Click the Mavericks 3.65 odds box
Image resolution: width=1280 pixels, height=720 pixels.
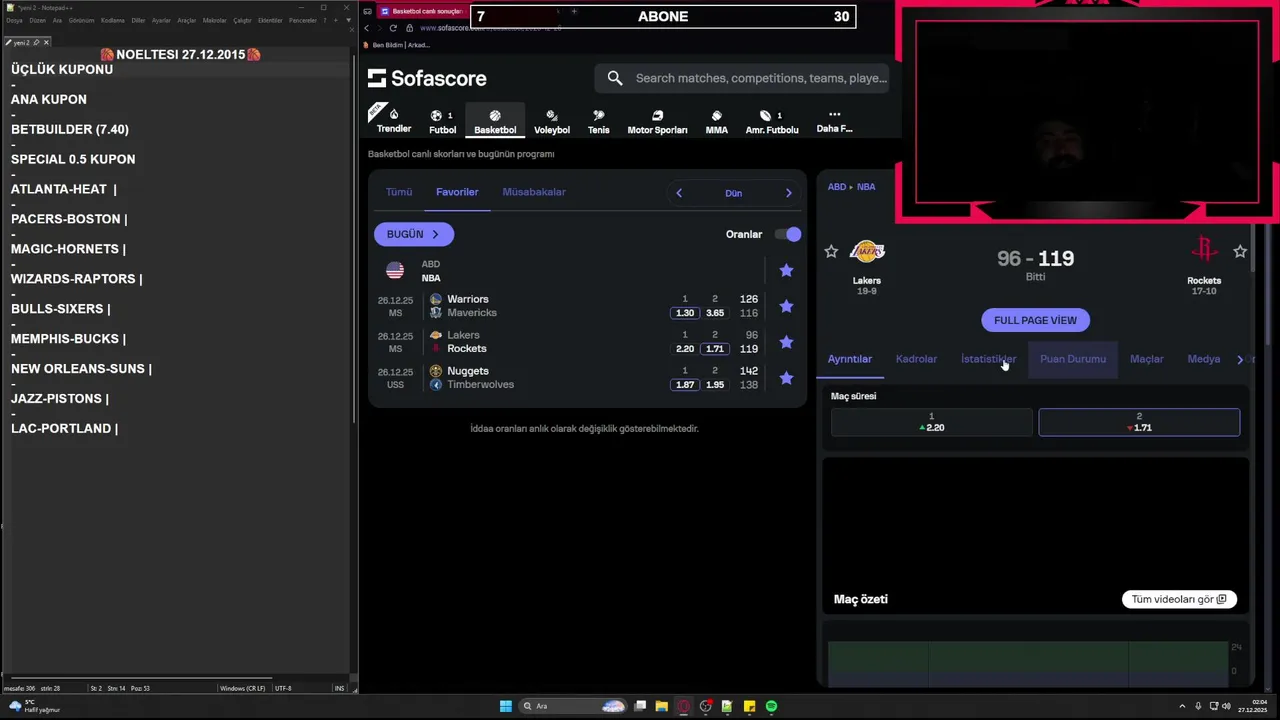pos(715,313)
